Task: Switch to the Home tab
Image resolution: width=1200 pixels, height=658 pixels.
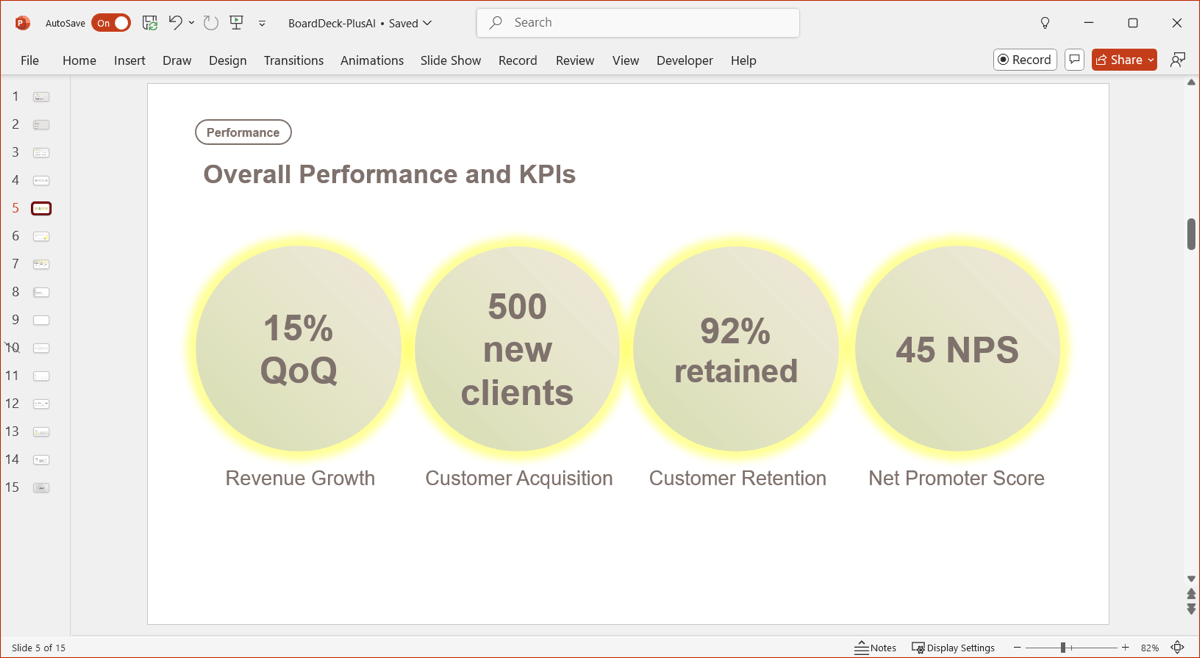Action: click(79, 60)
